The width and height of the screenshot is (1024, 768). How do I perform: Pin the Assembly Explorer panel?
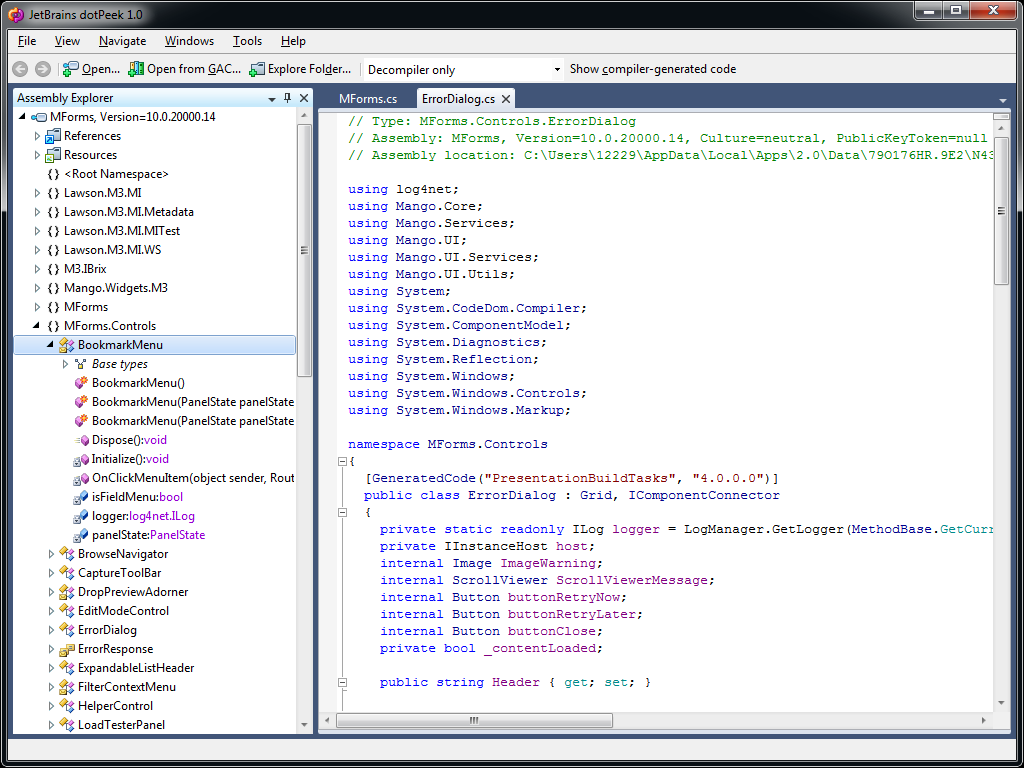coord(287,98)
